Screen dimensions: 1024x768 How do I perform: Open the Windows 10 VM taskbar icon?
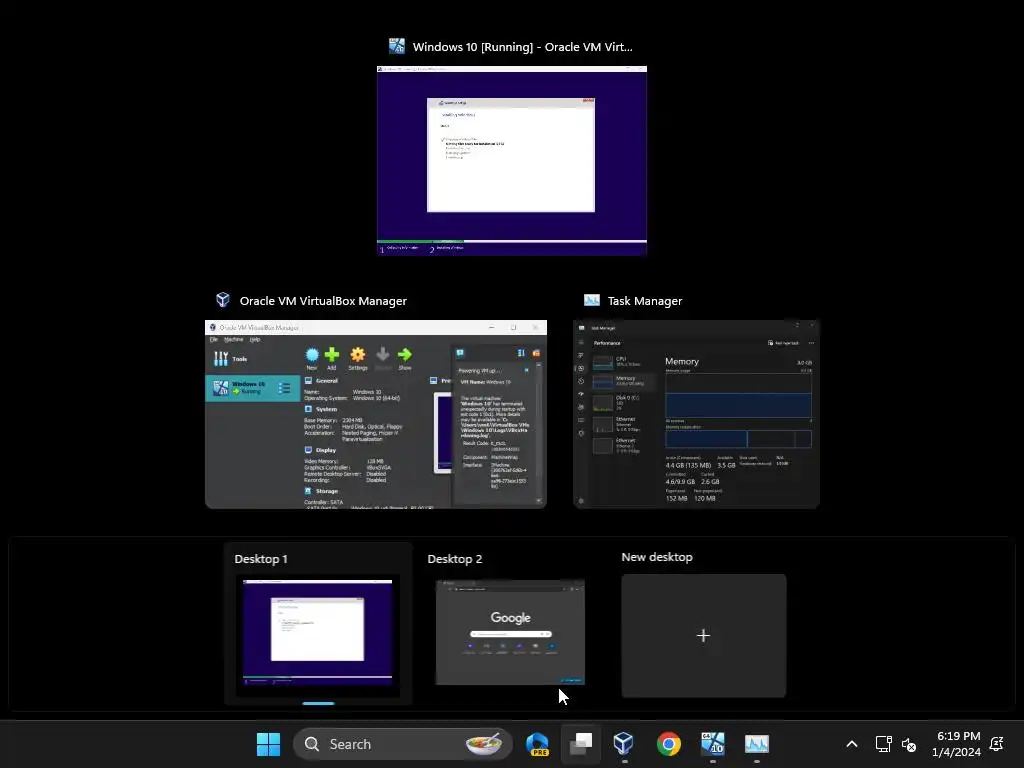712,744
